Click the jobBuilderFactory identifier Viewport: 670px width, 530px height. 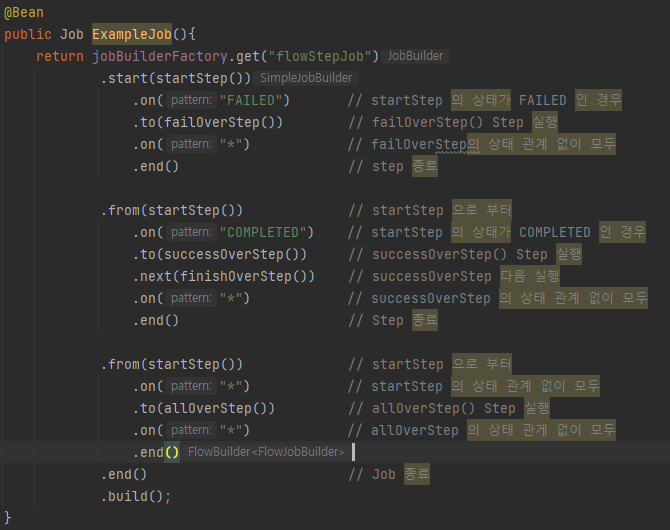coord(160,56)
